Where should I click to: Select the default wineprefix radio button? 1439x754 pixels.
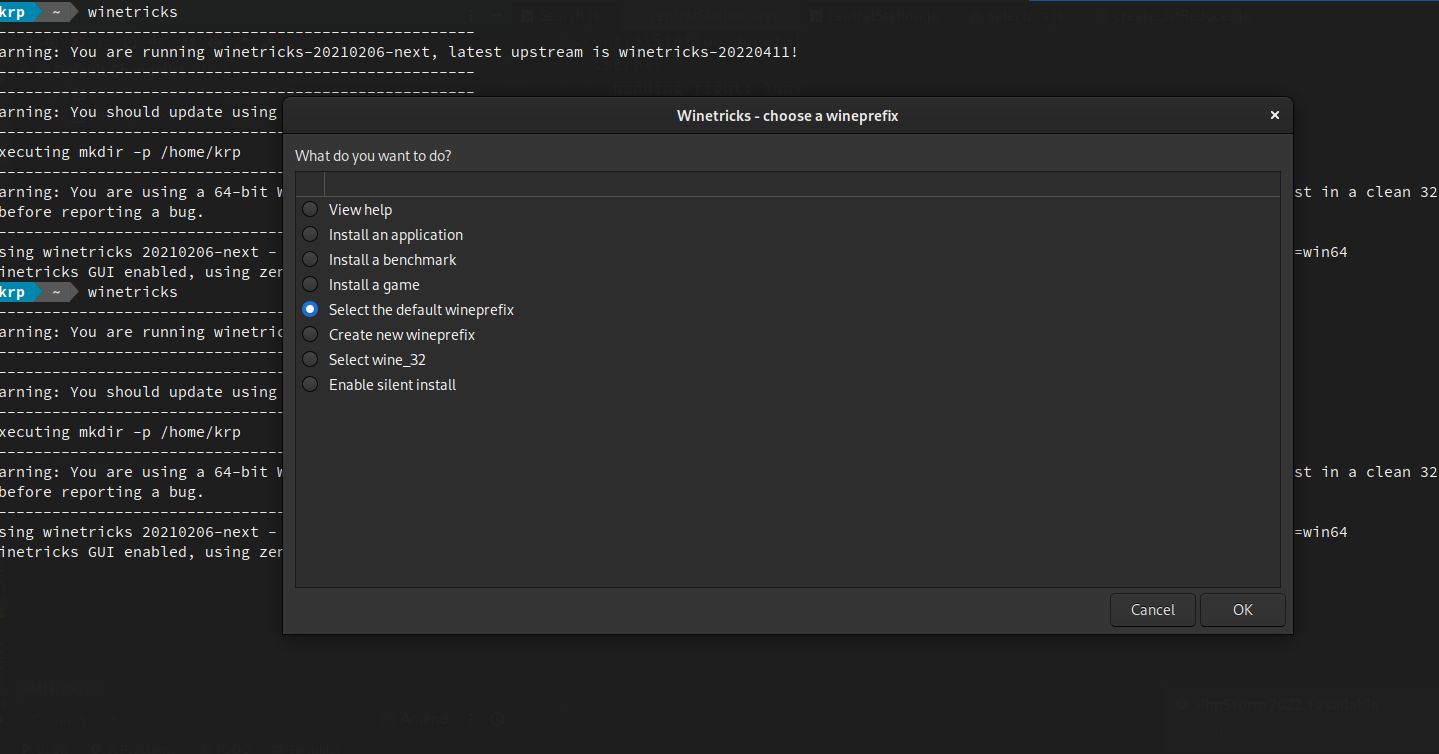[x=310, y=310]
